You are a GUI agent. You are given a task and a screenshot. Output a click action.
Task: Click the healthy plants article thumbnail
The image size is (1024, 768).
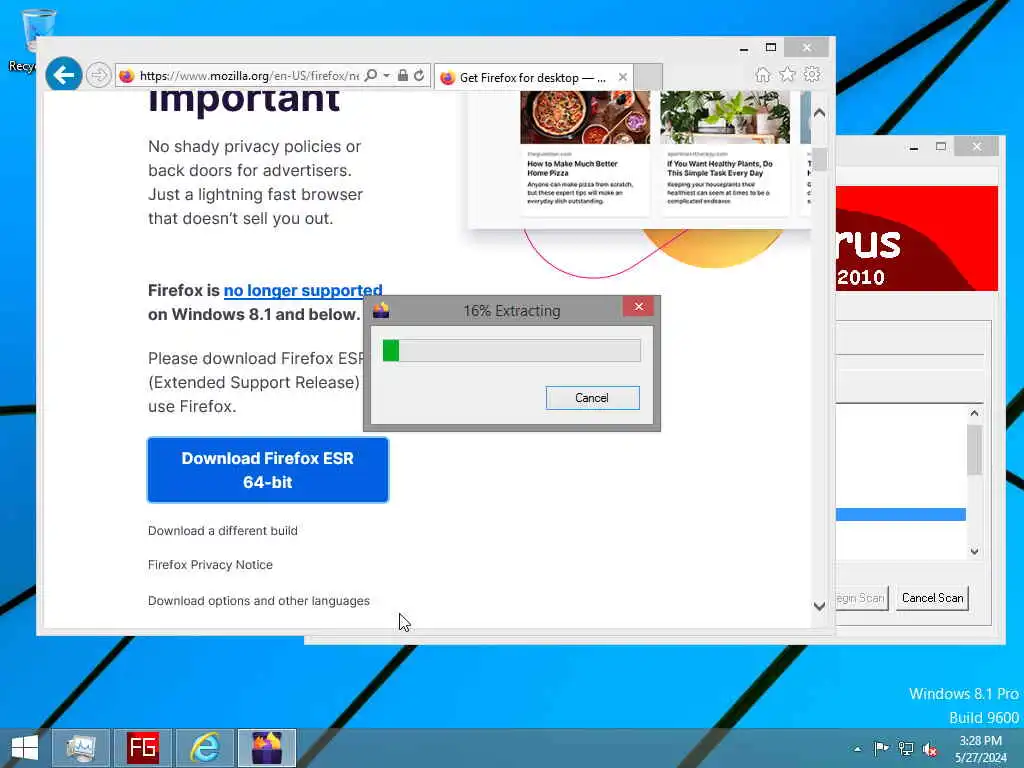[x=725, y=118]
